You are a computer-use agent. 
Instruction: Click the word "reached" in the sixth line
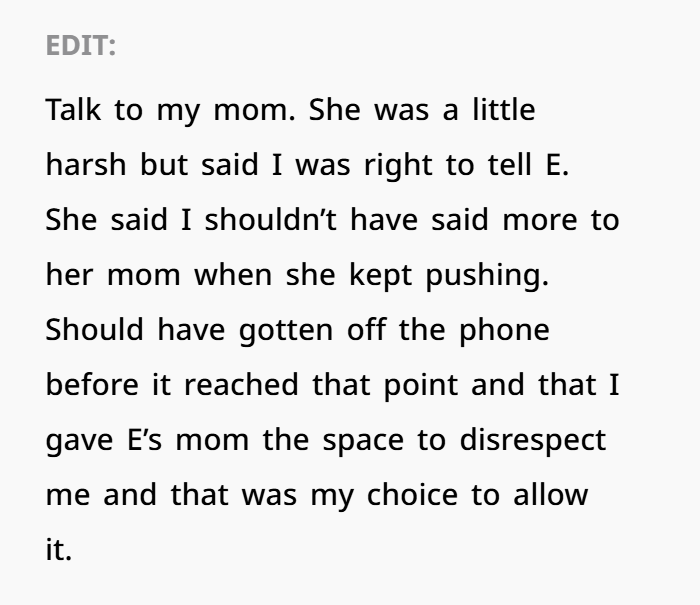tap(241, 385)
